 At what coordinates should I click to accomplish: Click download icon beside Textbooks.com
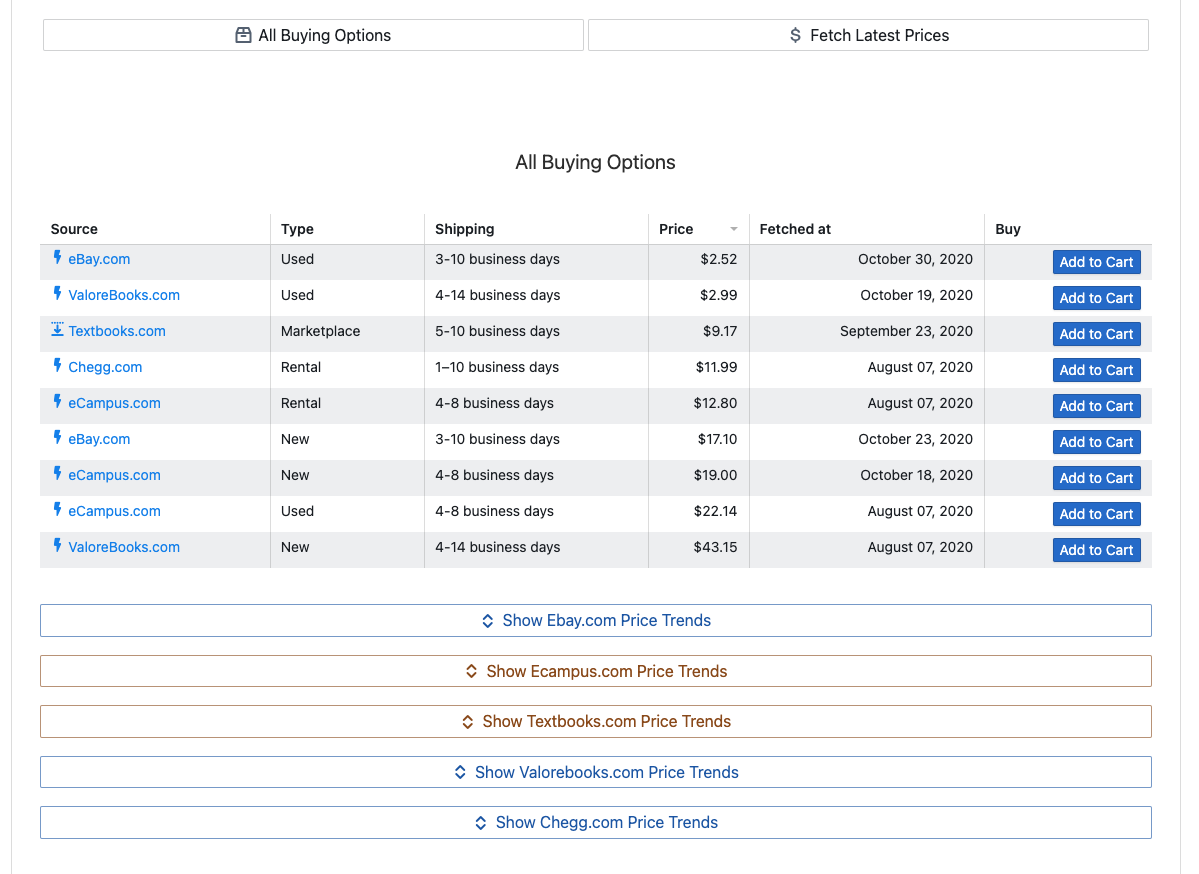[57, 330]
